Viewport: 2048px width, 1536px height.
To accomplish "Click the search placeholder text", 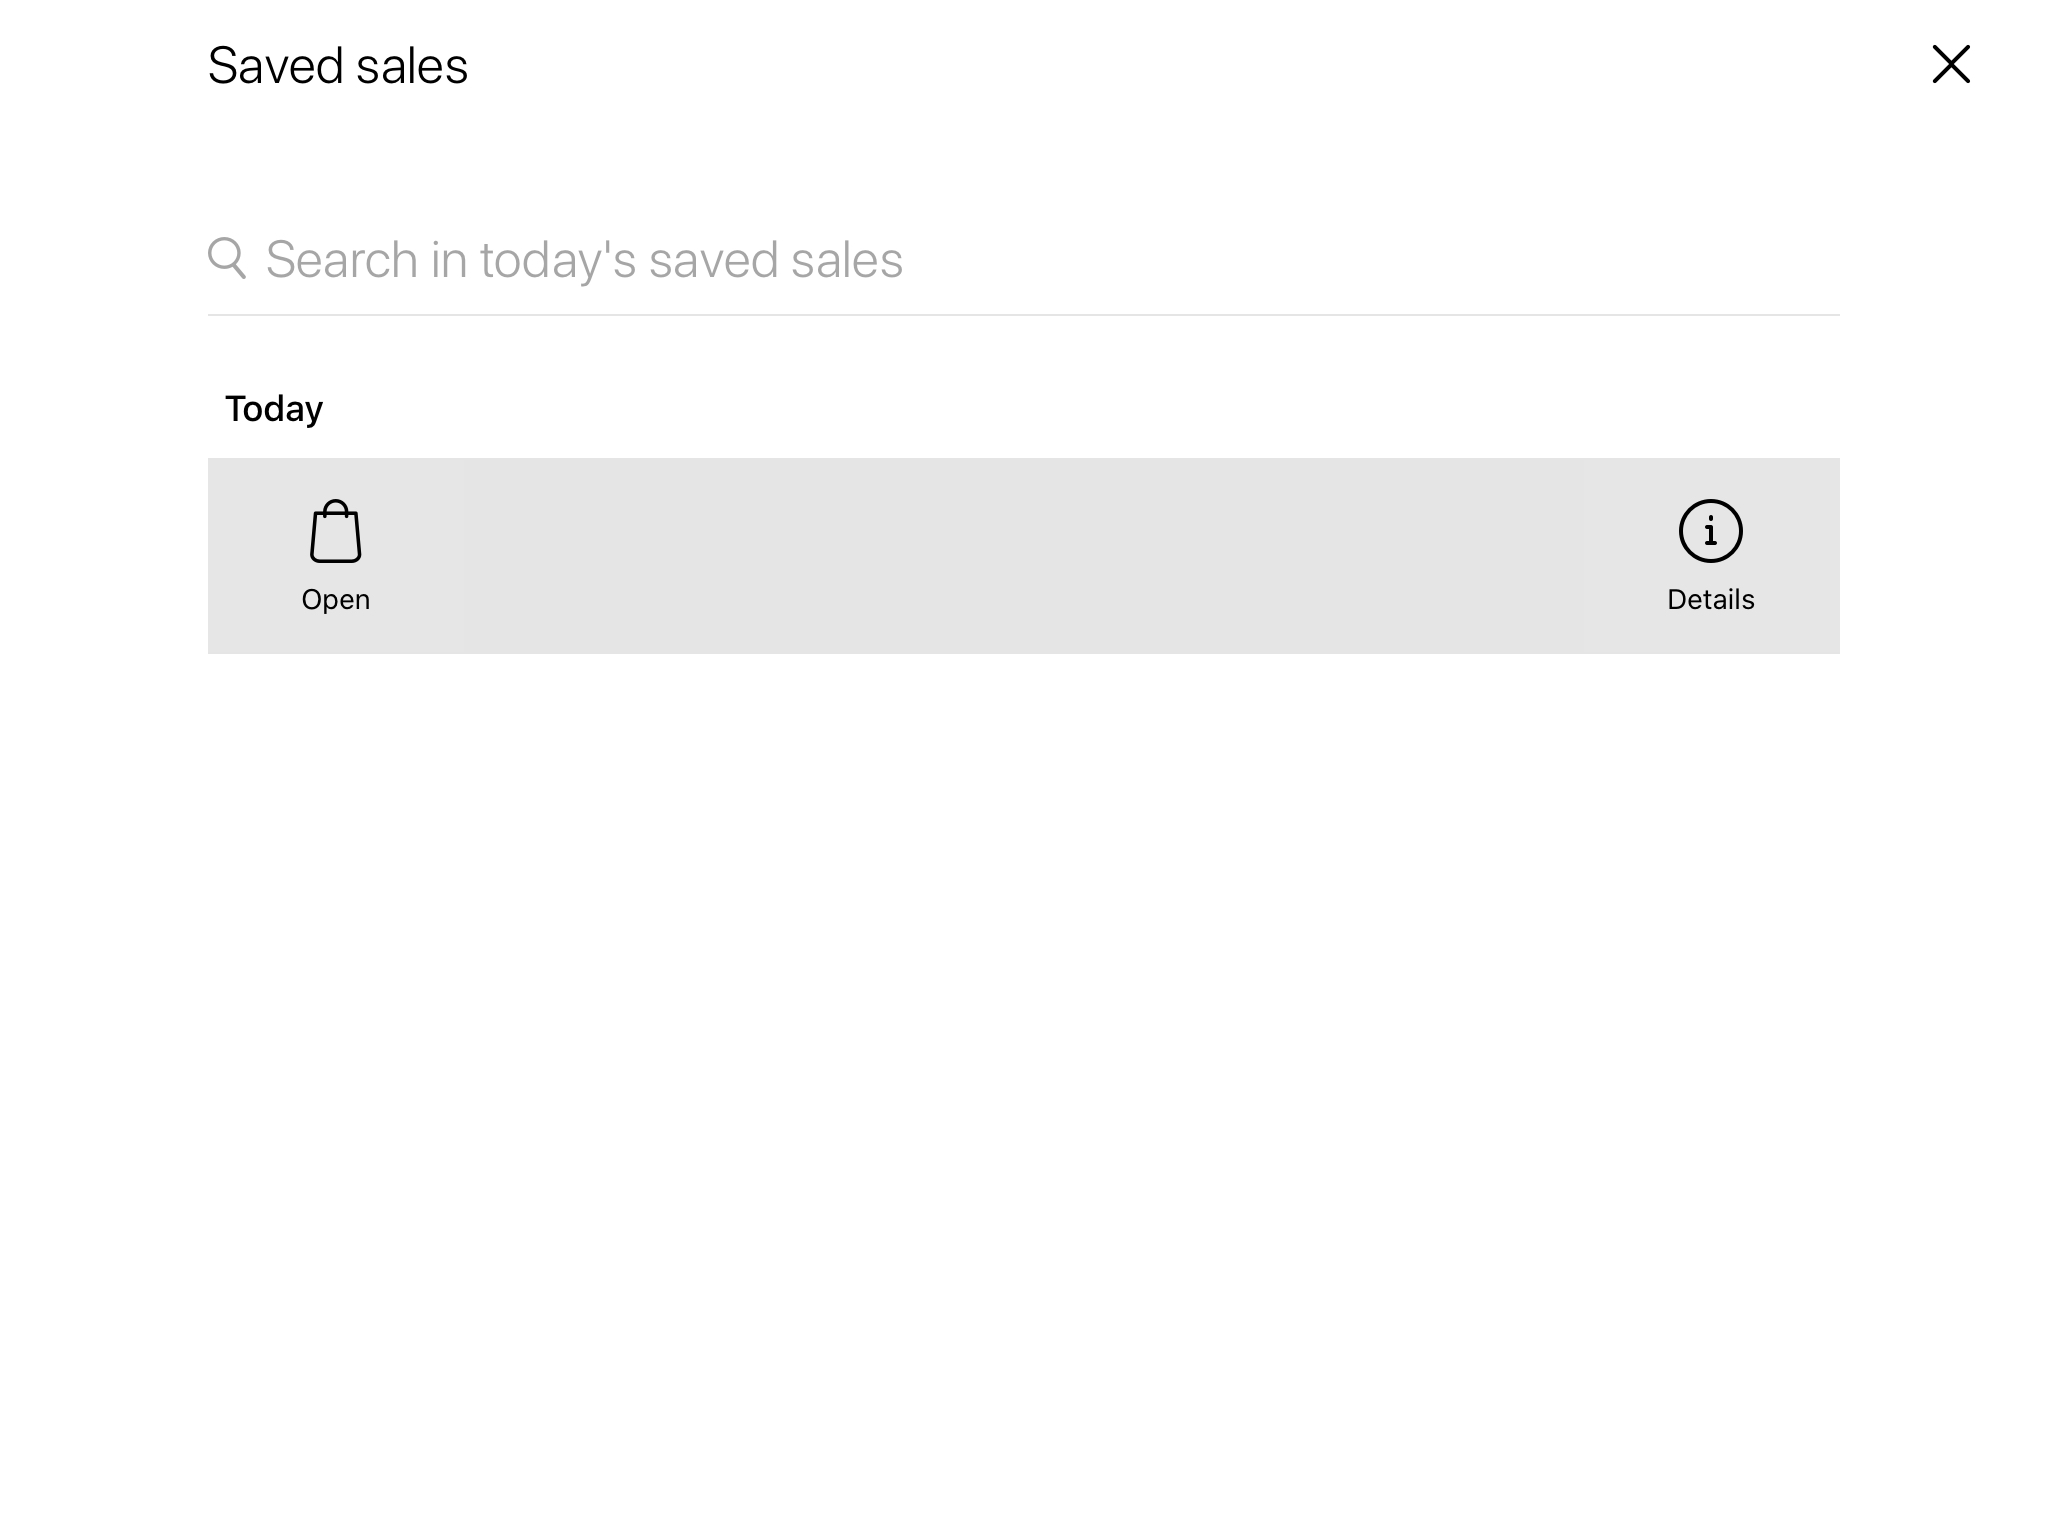I will click(x=584, y=260).
